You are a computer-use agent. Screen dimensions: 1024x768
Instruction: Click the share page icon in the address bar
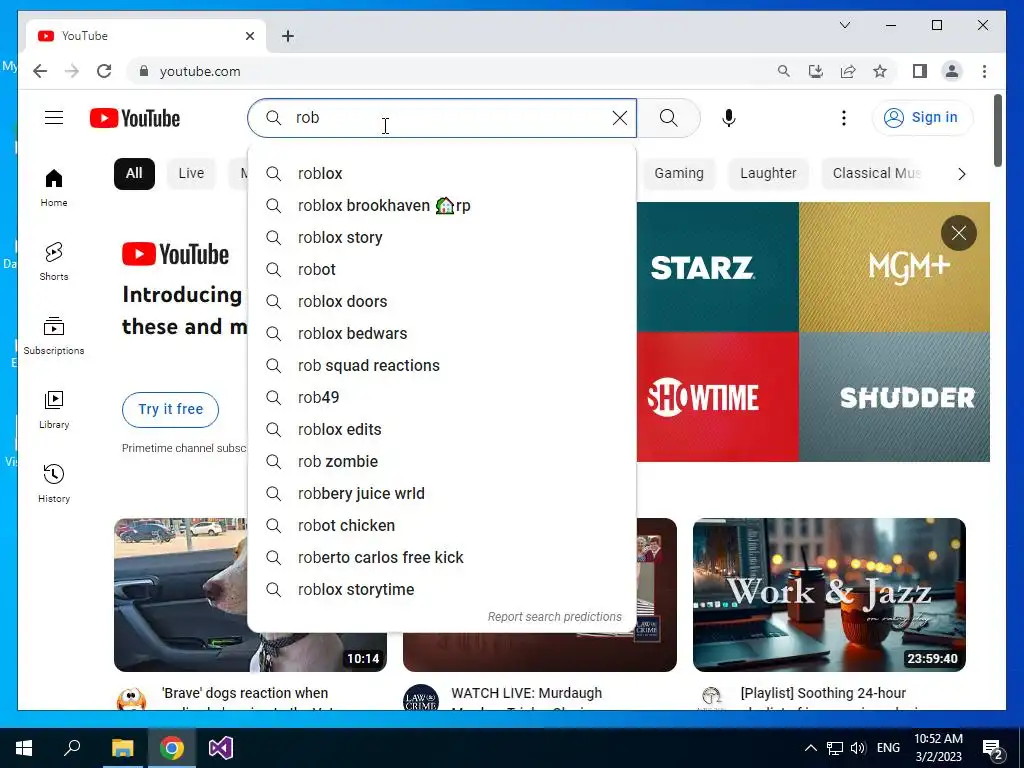[x=848, y=71]
